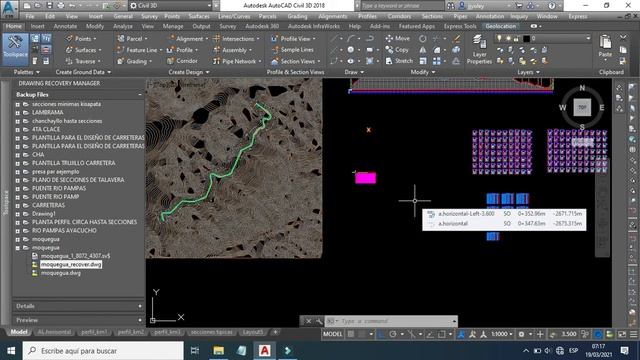Add a new layout tab with plus button
Image resolution: width=640 pixels, height=360 pixels.
(x=276, y=332)
